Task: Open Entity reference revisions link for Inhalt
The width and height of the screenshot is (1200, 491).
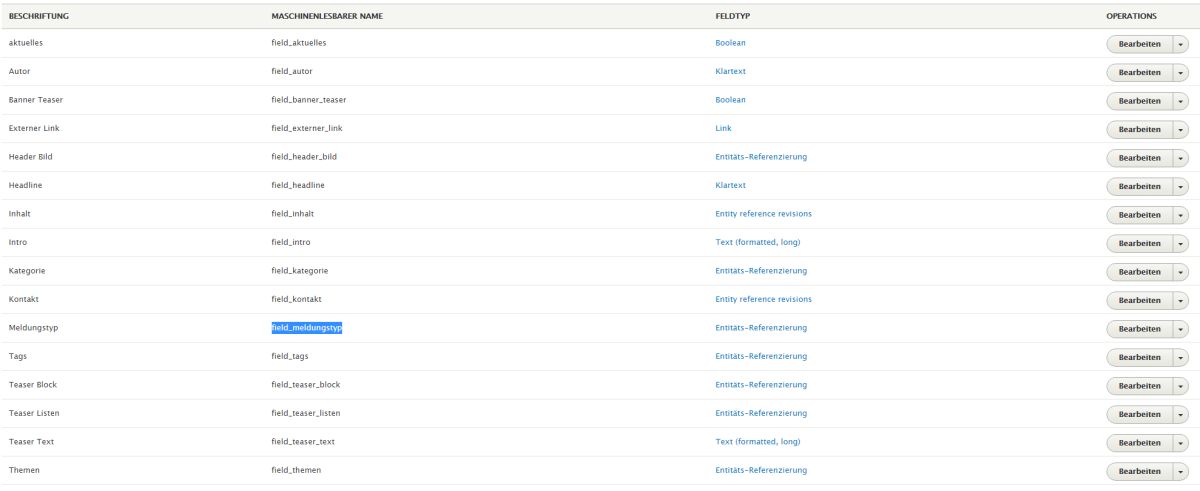Action: point(763,214)
